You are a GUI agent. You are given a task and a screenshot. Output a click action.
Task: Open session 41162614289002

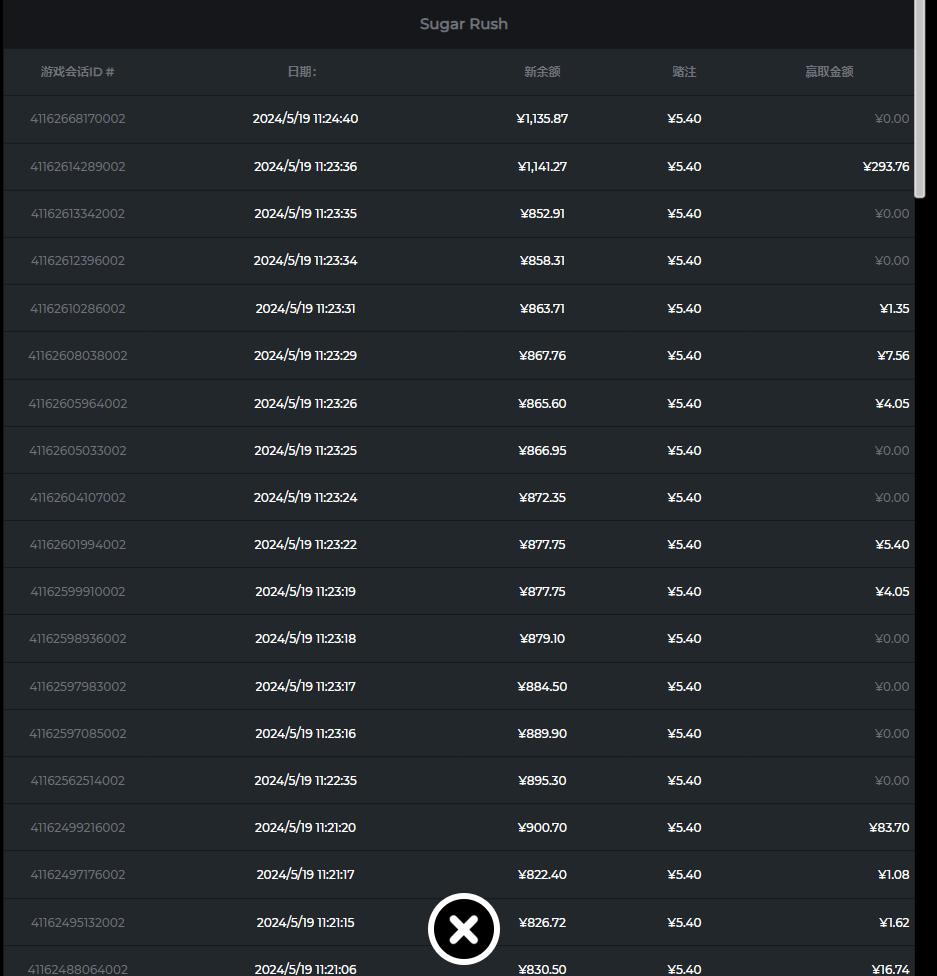click(78, 166)
